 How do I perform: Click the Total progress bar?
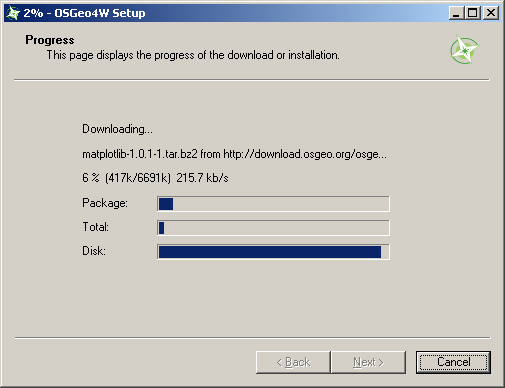(273, 228)
